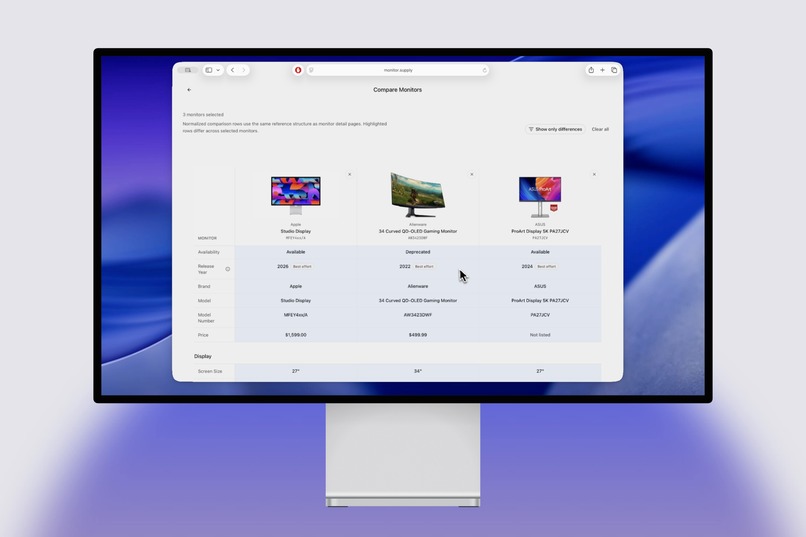This screenshot has height=537, width=806.
Task: Click the Clear all link
Action: coord(600,129)
